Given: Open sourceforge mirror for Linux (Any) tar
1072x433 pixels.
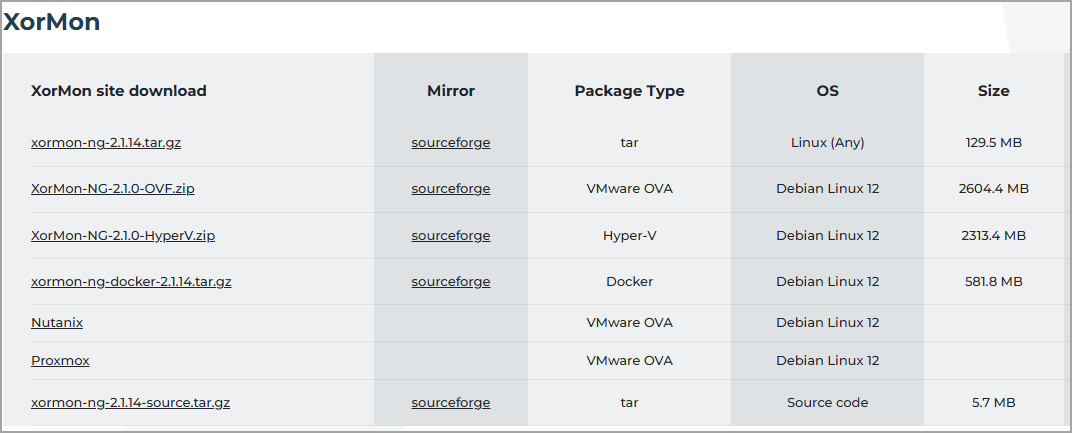Looking at the screenshot, I should click(450, 143).
